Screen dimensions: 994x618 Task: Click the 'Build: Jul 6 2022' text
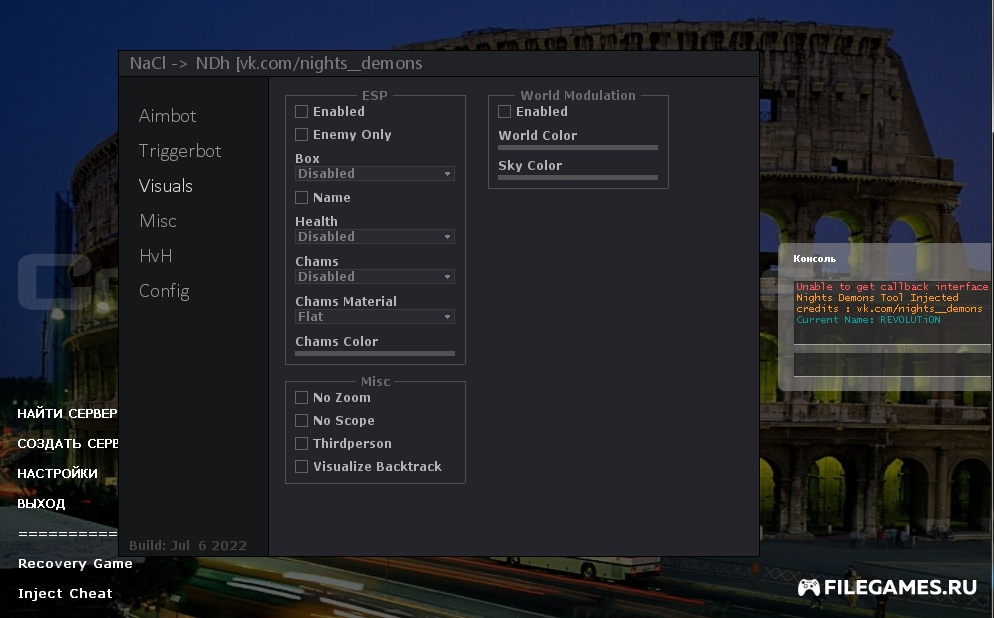[x=188, y=545]
